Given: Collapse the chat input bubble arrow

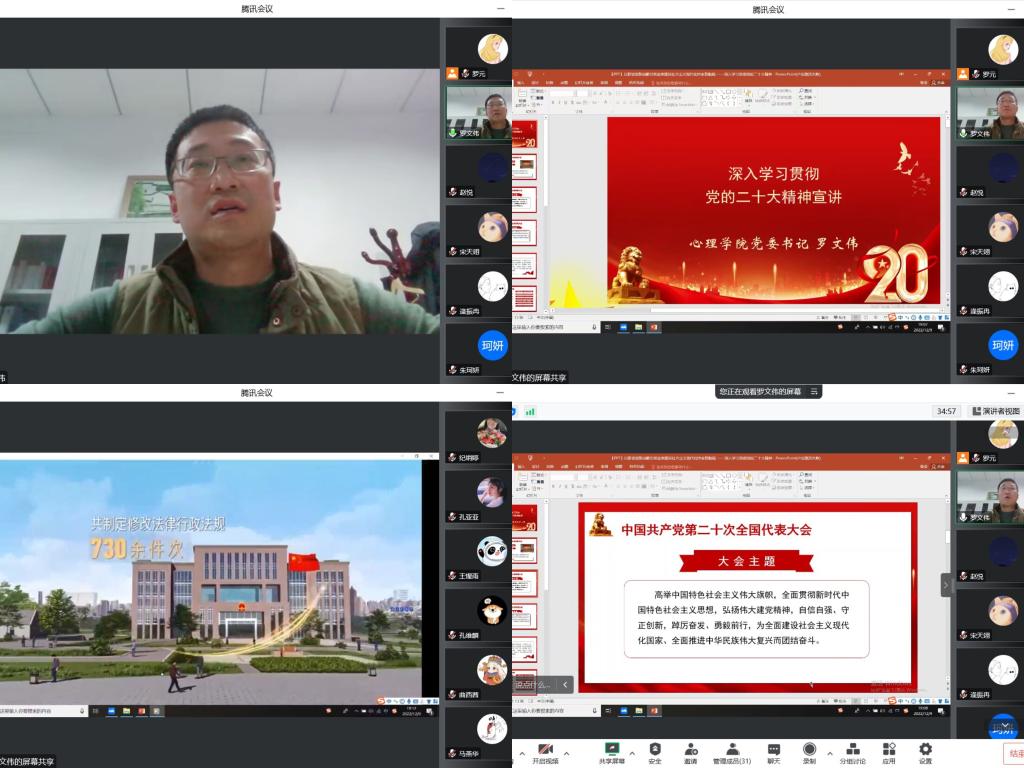Looking at the screenshot, I should click(x=565, y=685).
